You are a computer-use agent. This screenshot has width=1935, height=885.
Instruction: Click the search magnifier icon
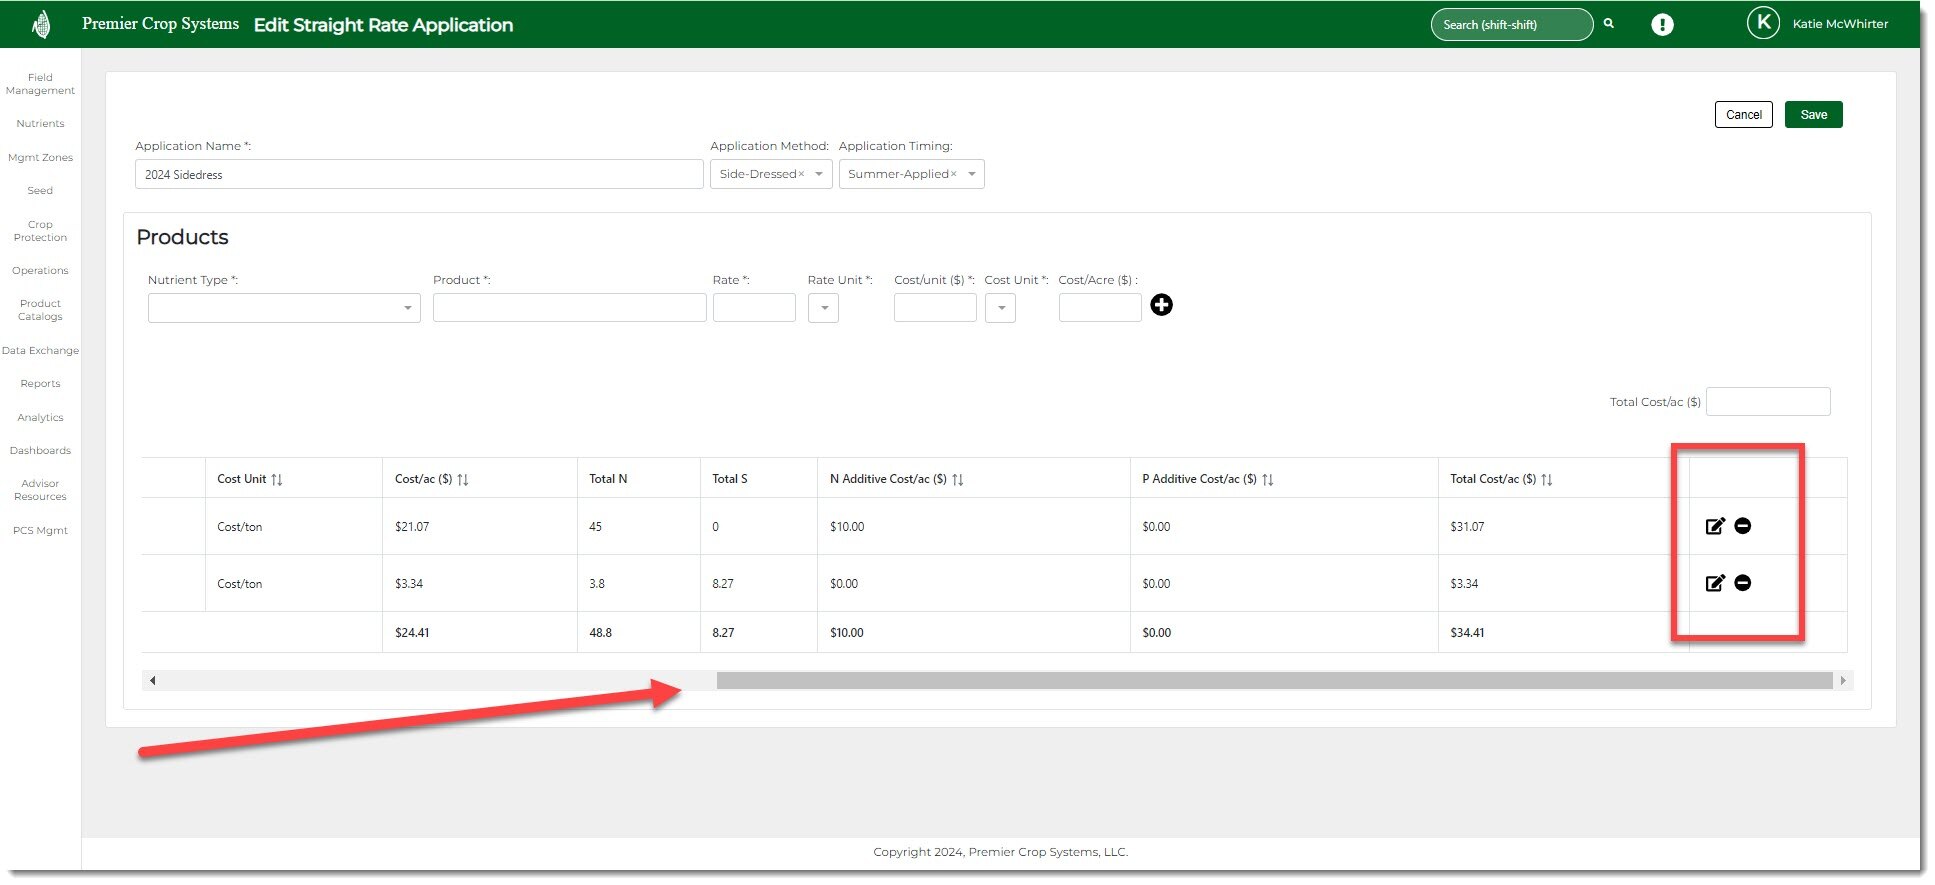coord(1609,24)
